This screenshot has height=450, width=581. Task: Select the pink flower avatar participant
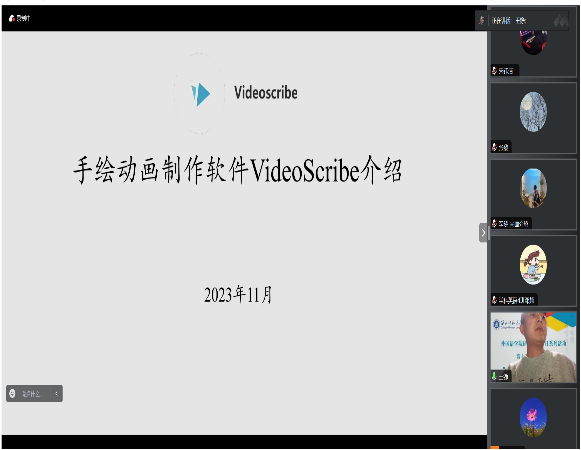coord(533,417)
